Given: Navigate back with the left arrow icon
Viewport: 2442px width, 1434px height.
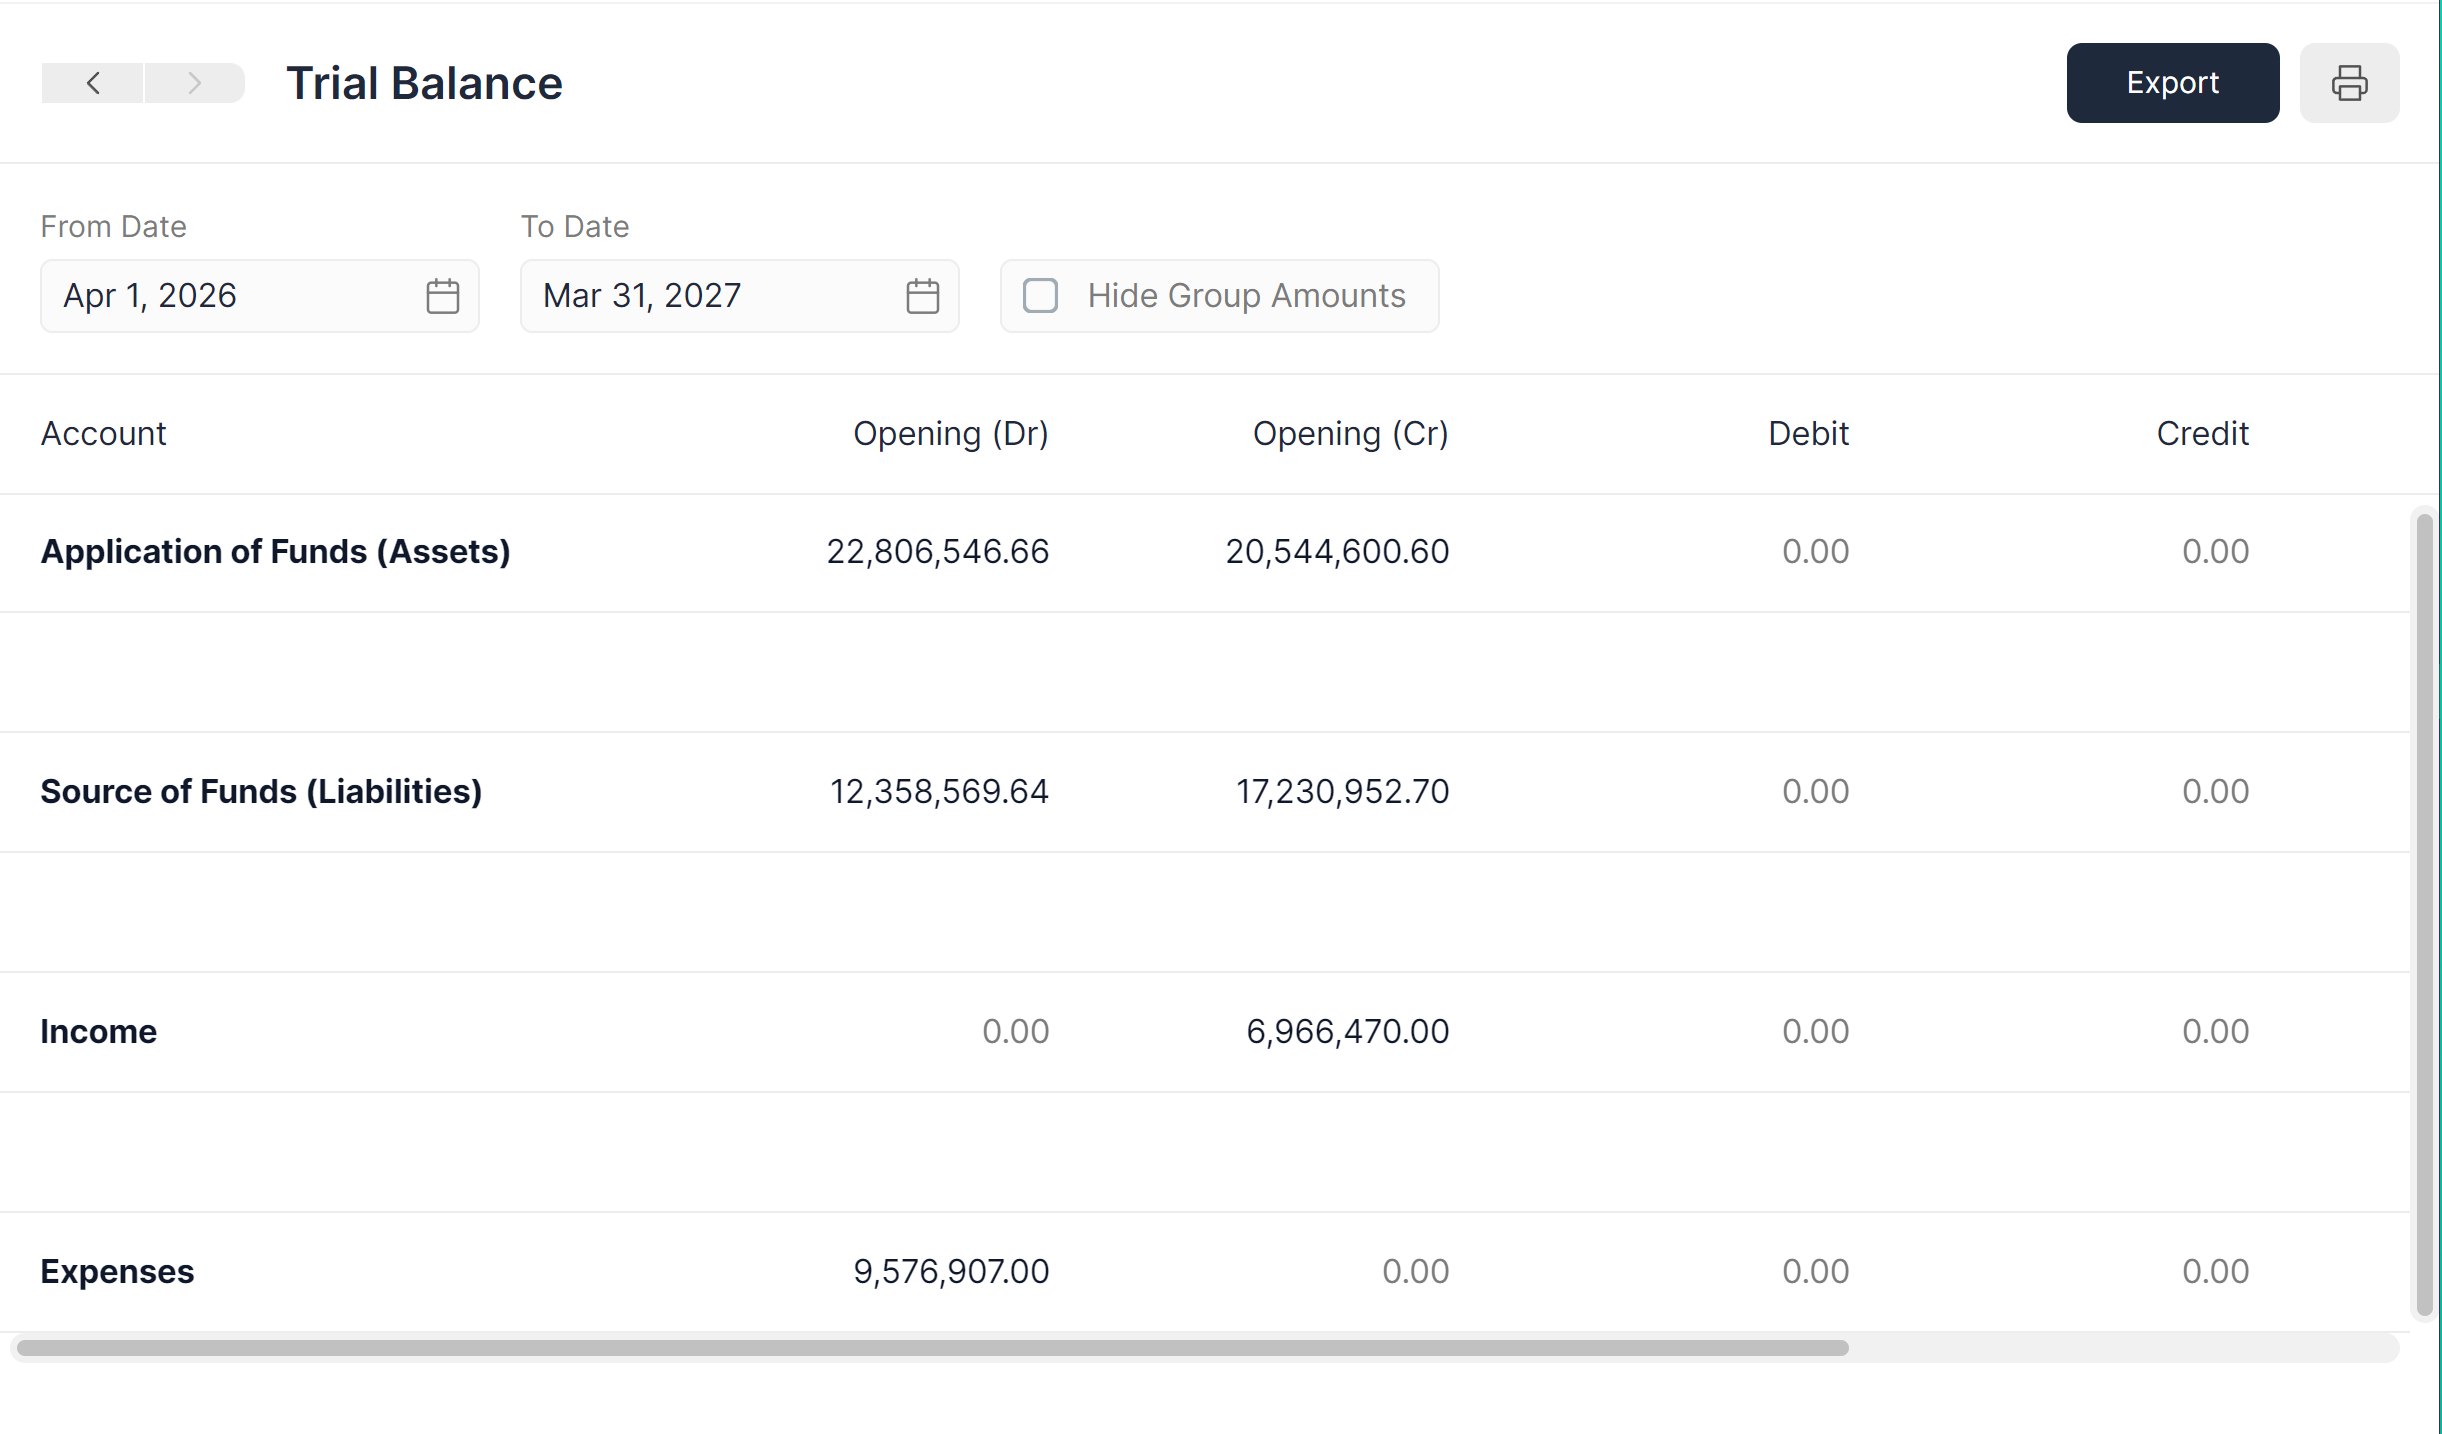Looking at the screenshot, I should (x=93, y=83).
